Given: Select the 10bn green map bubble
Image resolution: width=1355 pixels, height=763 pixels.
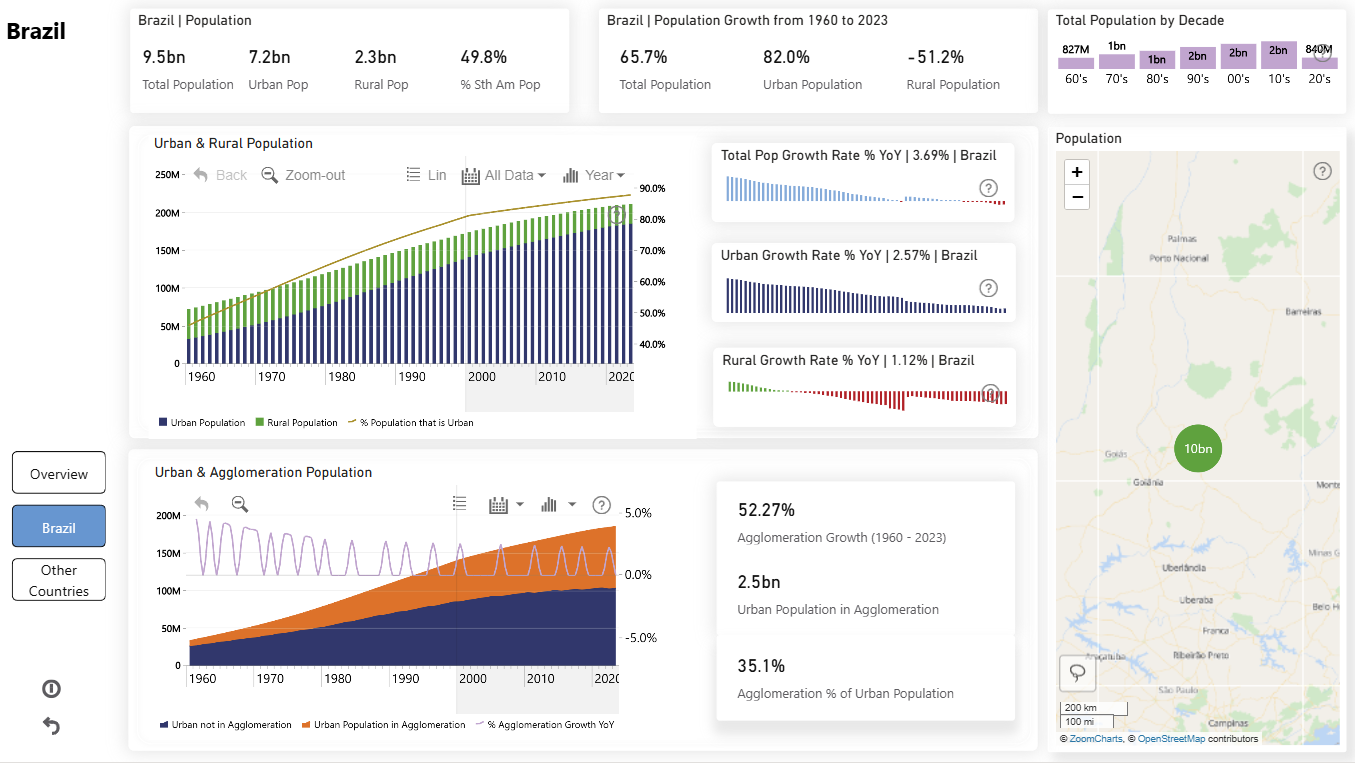Looking at the screenshot, I should tap(1198, 448).
